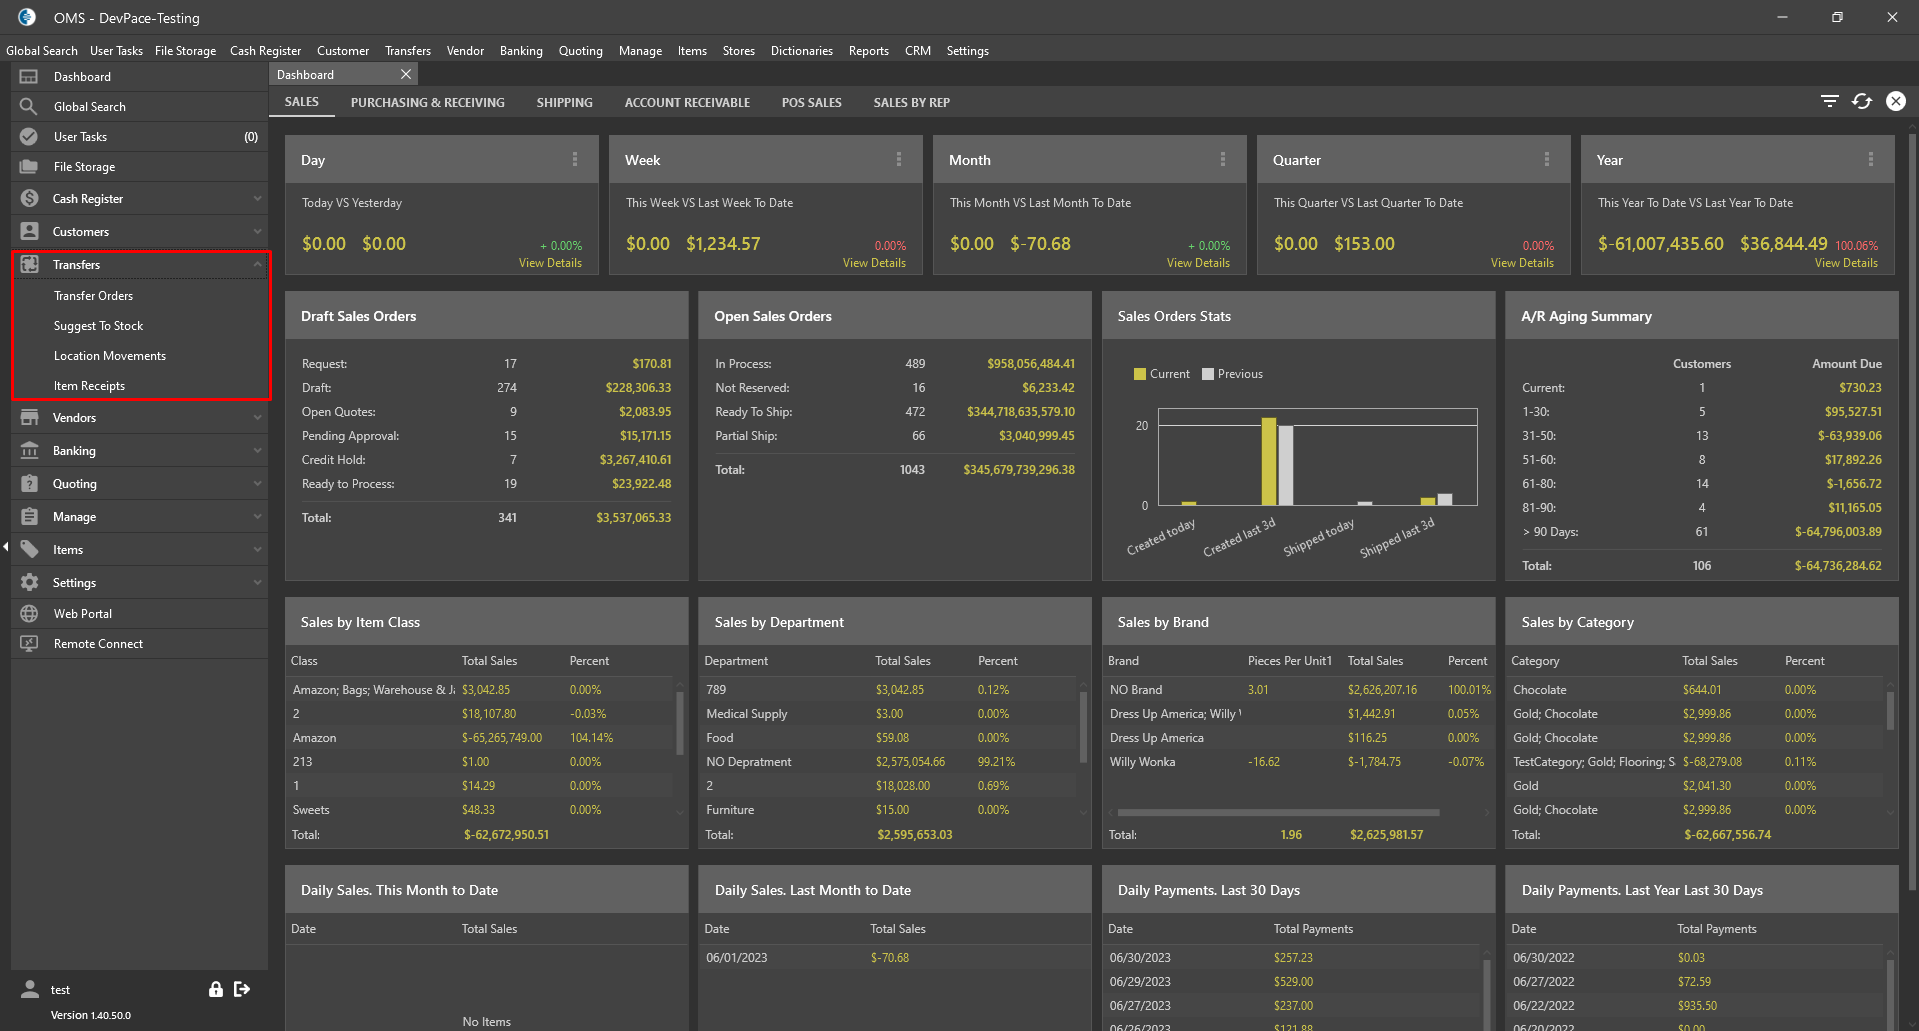1919x1031 pixels.
Task: Click the Quoting sidebar icon
Action: pos(29,484)
